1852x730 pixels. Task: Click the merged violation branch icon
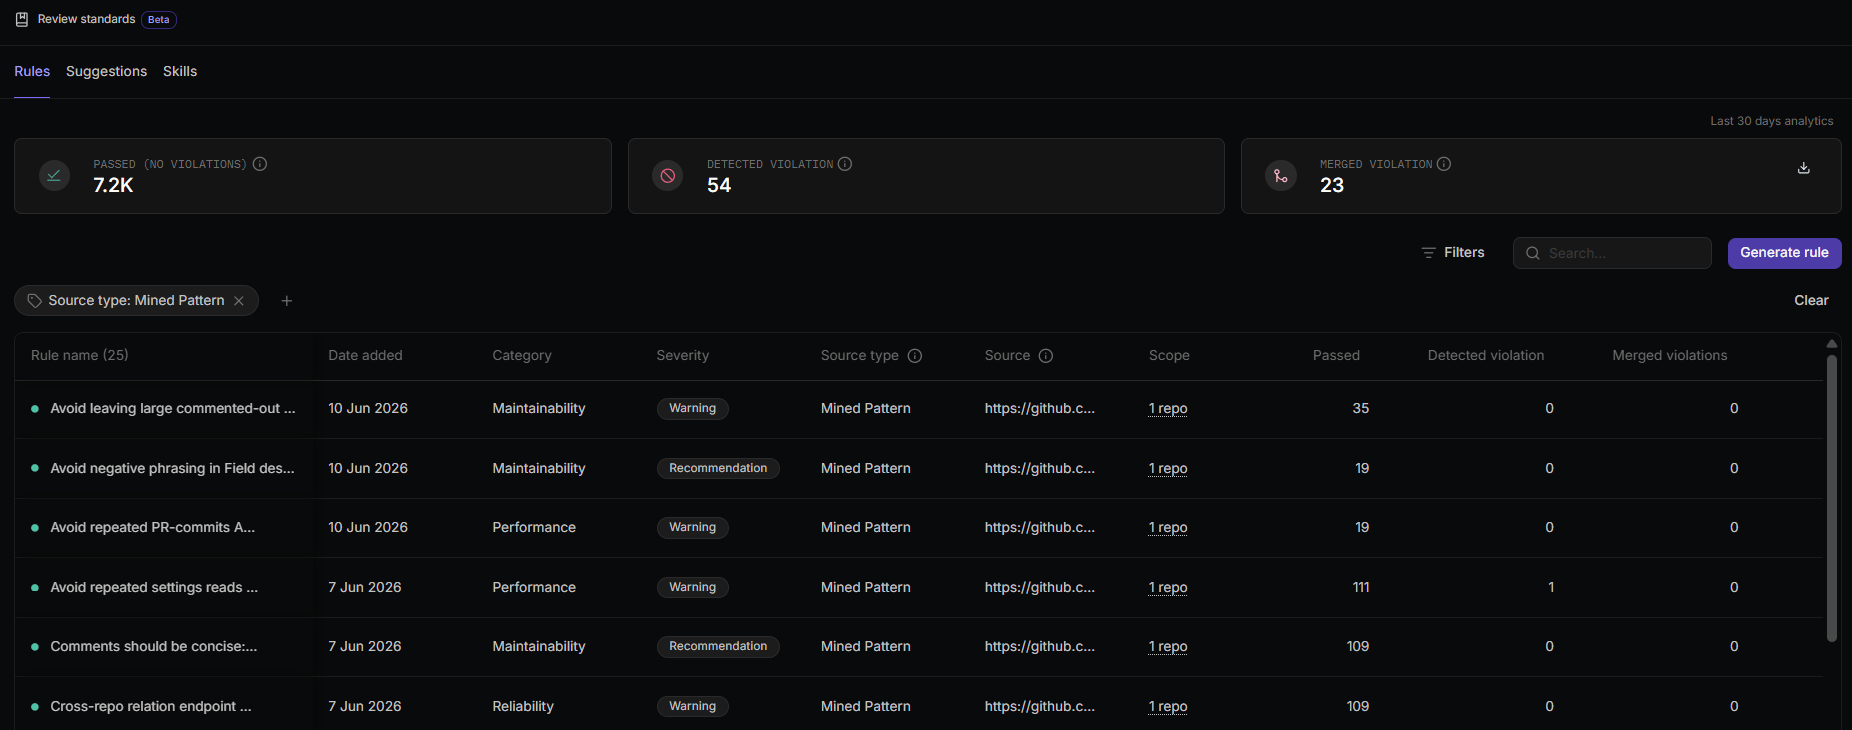point(1281,176)
